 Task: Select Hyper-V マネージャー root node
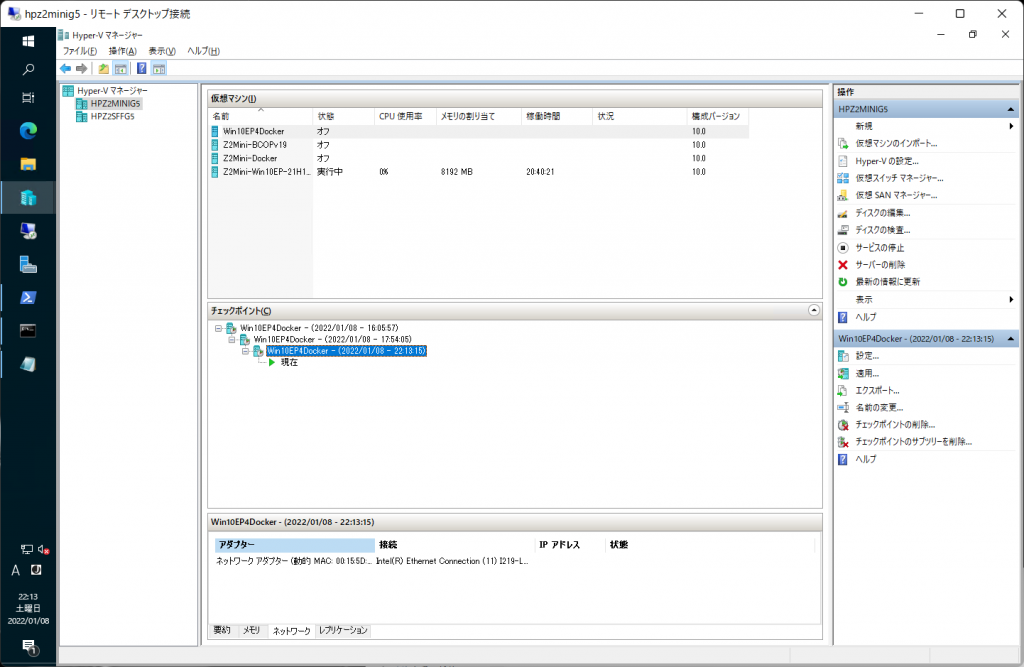click(112, 91)
